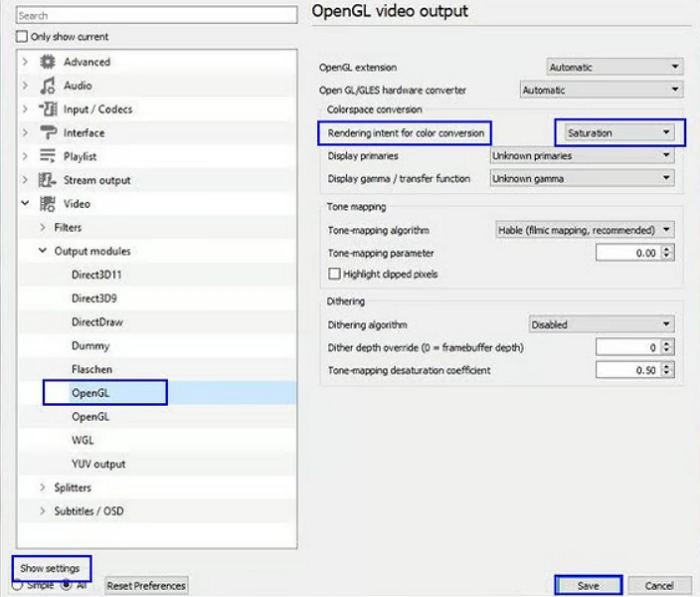Expand the Advanced tree node

pos(25,62)
